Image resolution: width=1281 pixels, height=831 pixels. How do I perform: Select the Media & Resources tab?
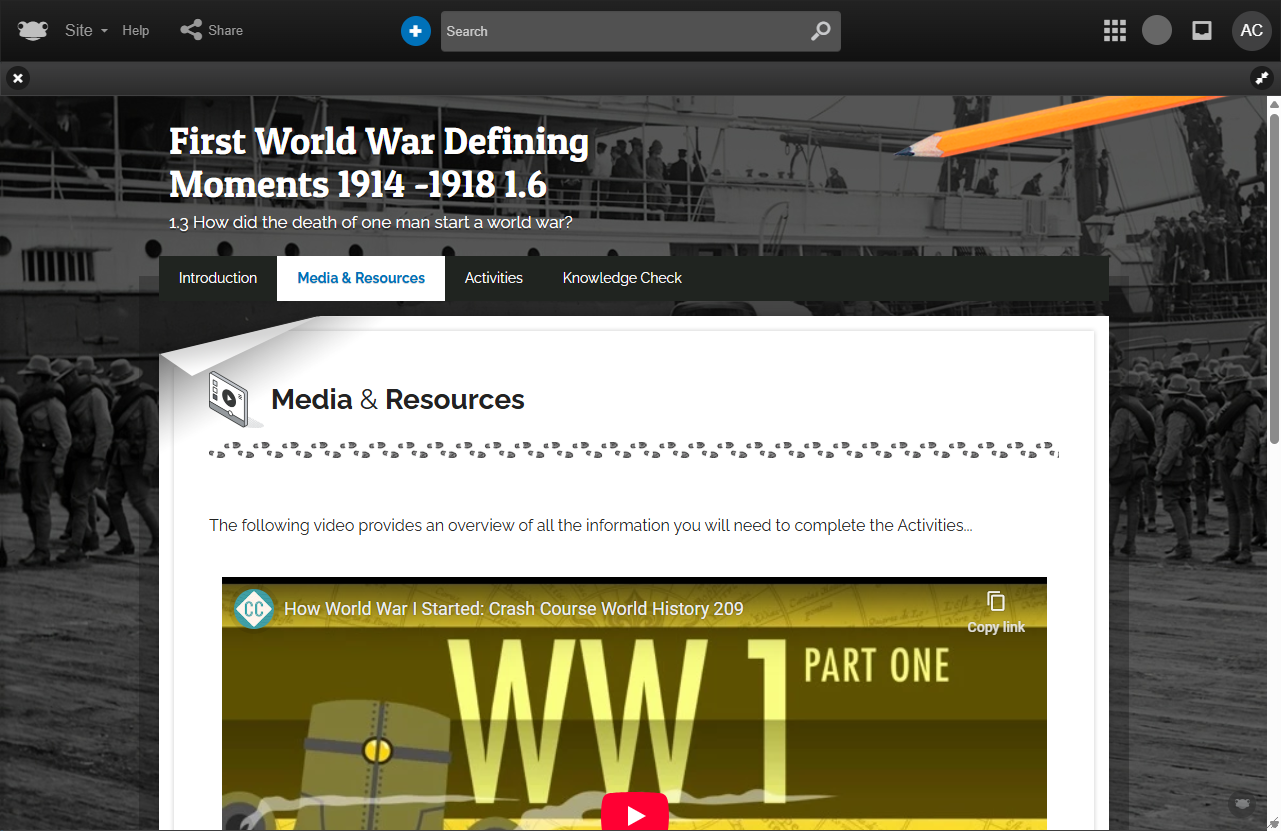[361, 278]
